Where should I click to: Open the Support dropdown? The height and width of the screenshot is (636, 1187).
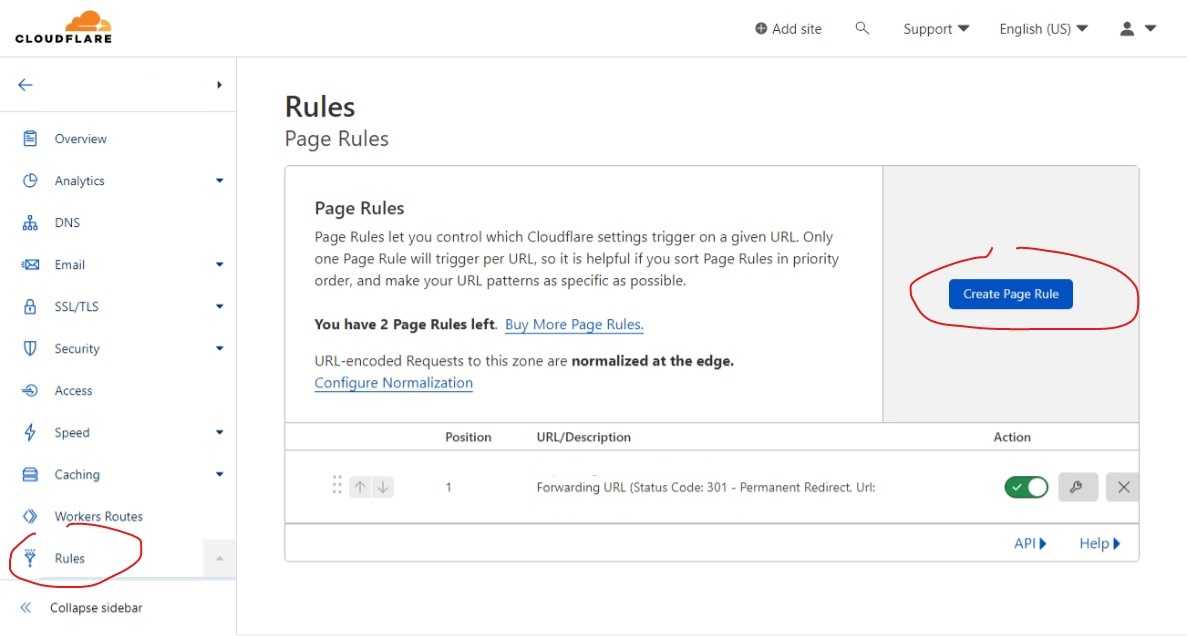click(936, 29)
